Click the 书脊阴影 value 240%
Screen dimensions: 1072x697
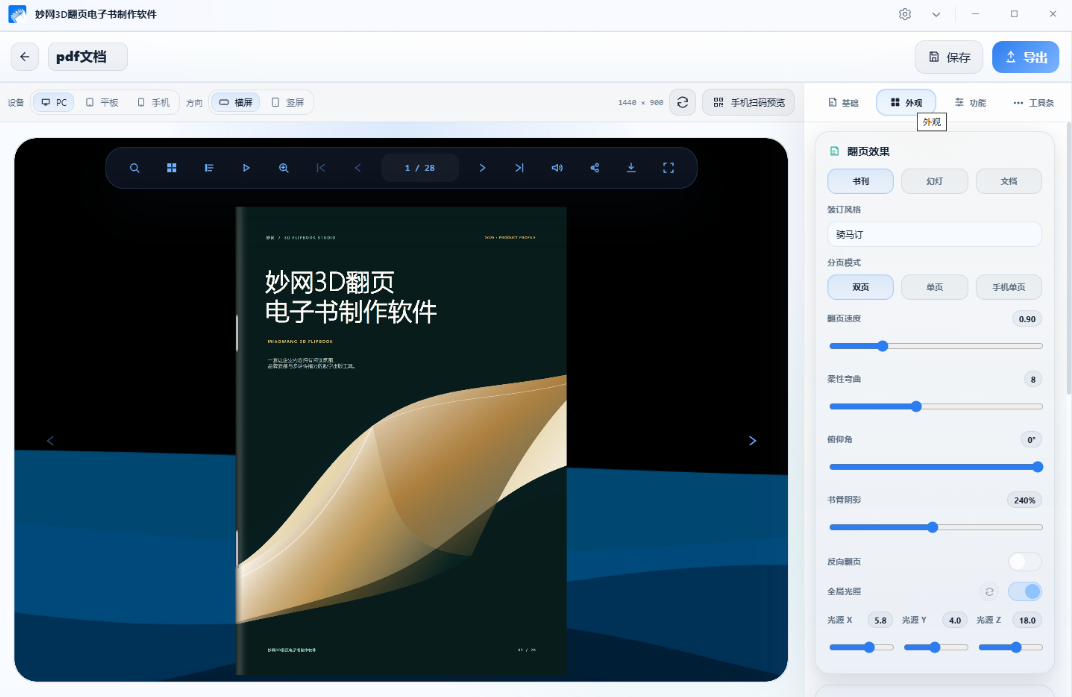1024,500
